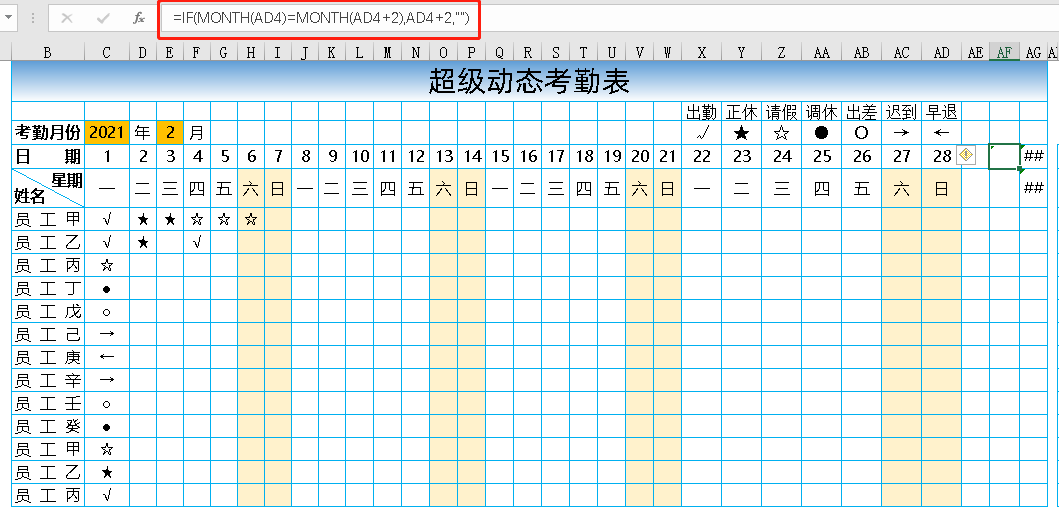1059x512 pixels.
Task: Select column header AF
Action: pyautogui.click(x=1004, y=52)
